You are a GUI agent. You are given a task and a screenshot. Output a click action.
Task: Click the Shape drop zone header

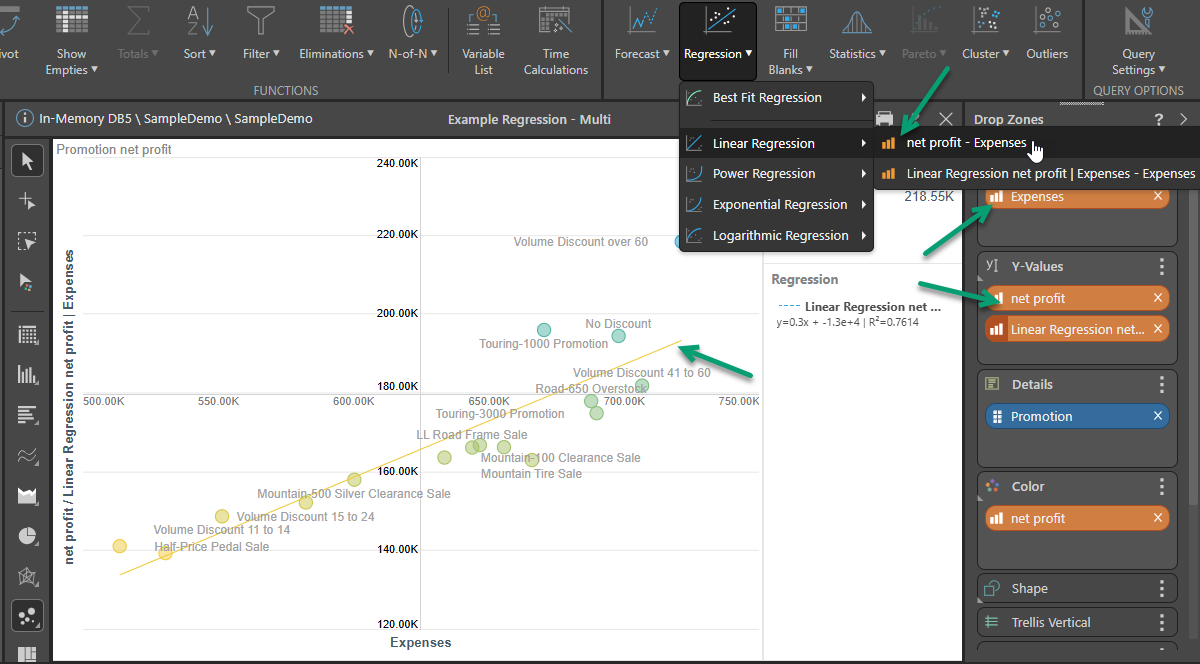pos(1076,589)
